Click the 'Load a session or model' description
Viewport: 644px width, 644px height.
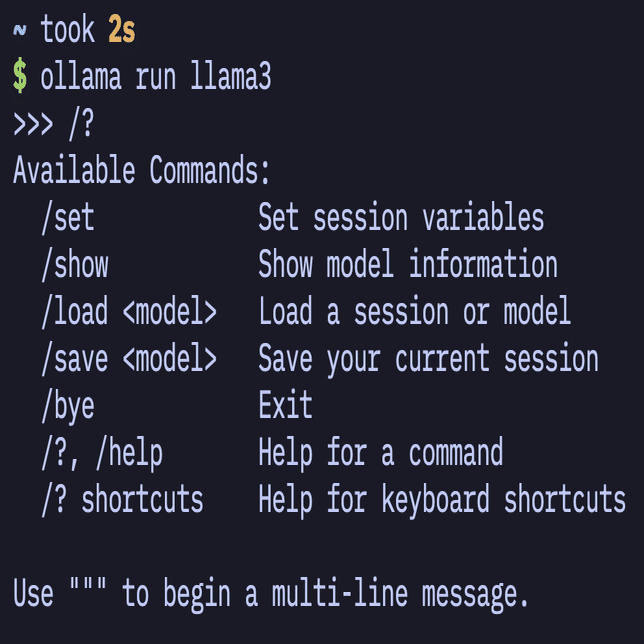click(x=415, y=312)
